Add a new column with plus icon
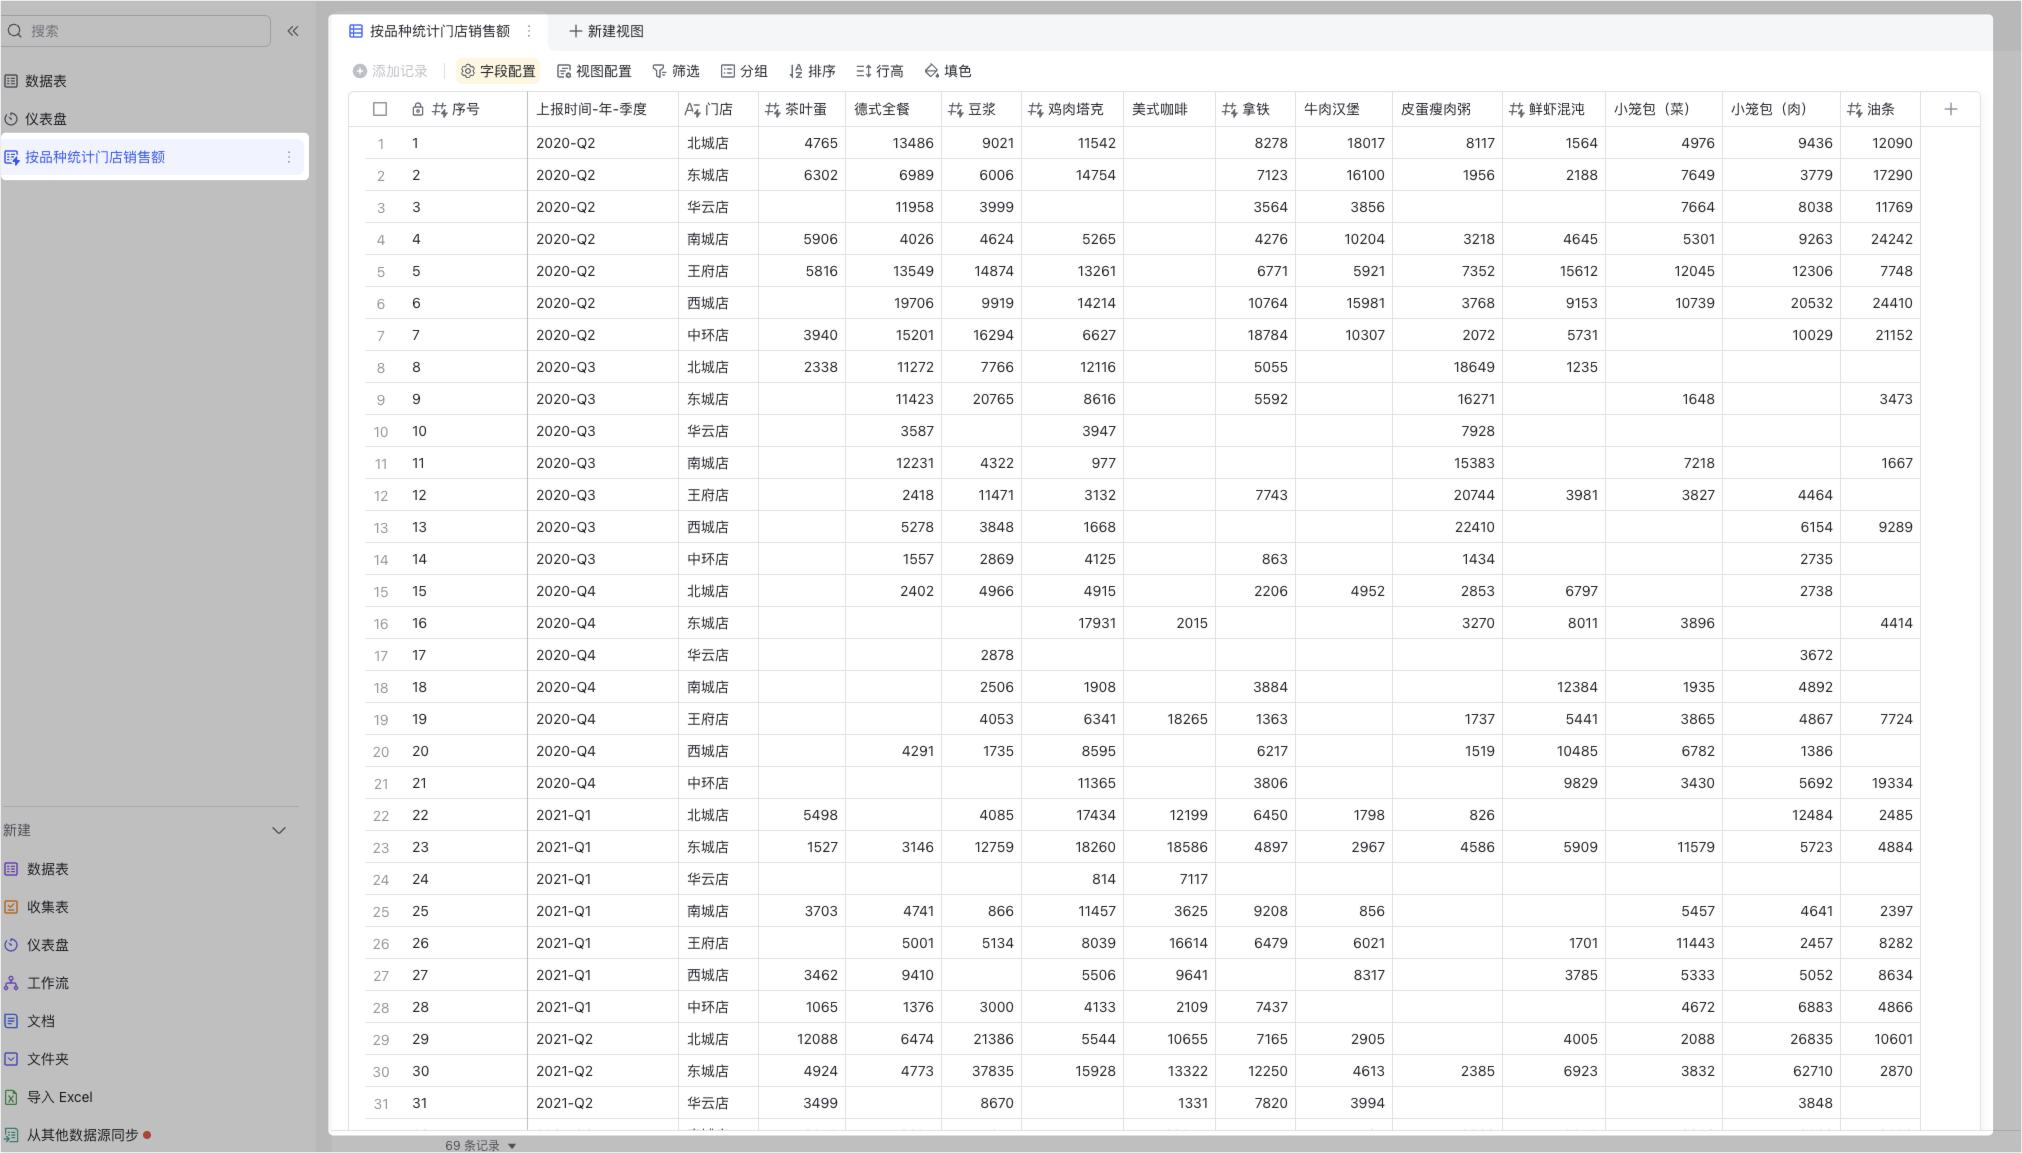Image resolution: width=2022 pixels, height=1153 pixels. (x=1950, y=109)
